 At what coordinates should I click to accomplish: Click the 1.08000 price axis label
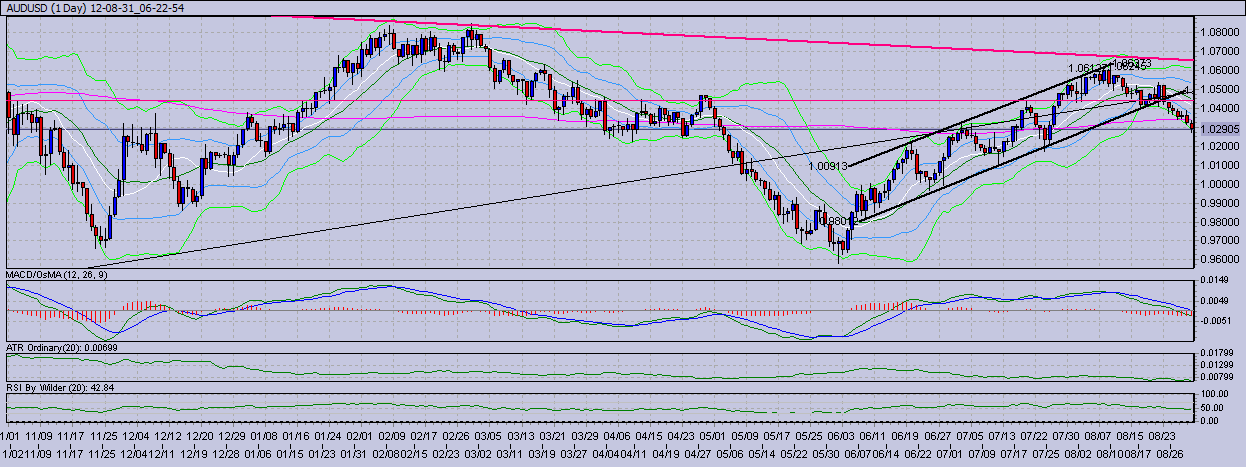pyautogui.click(x=1221, y=32)
